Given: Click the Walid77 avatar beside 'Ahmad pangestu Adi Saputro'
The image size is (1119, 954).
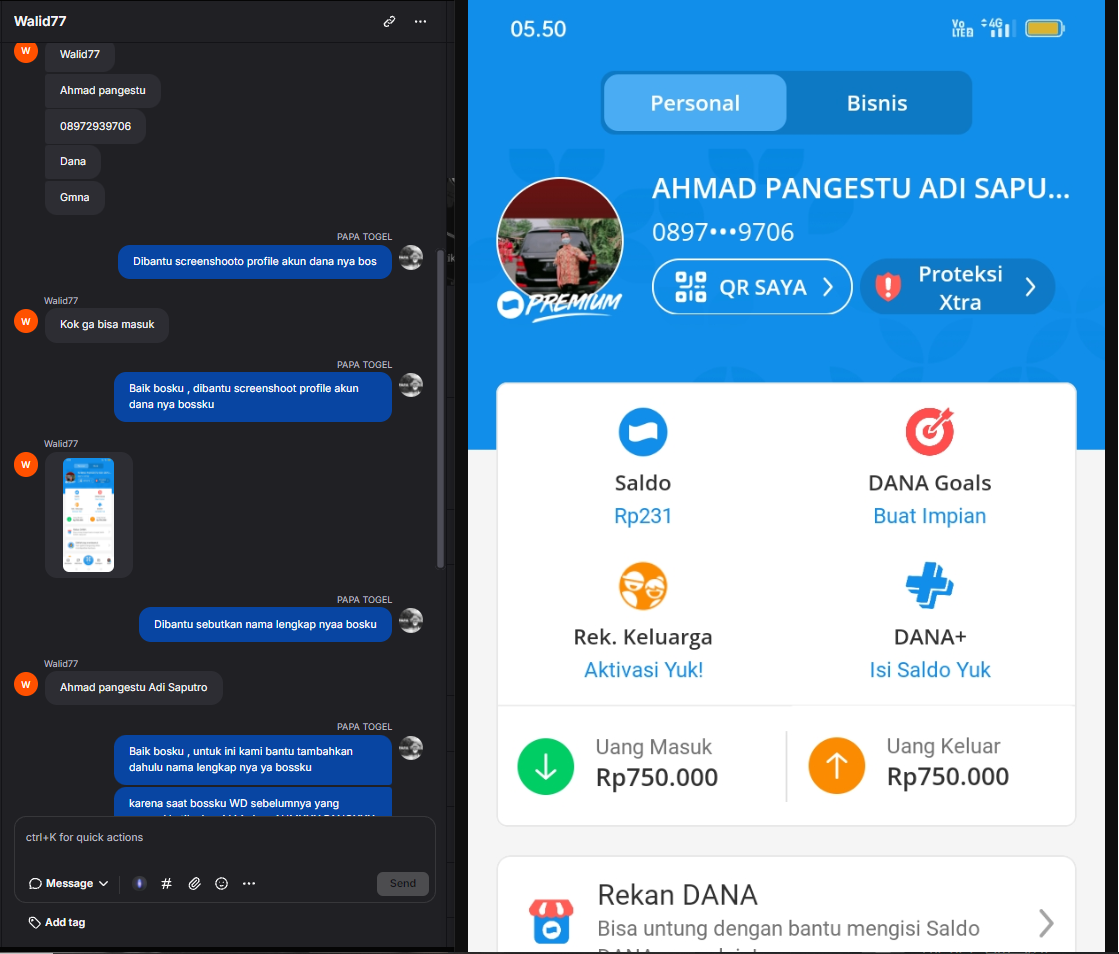Looking at the screenshot, I should [x=26, y=684].
